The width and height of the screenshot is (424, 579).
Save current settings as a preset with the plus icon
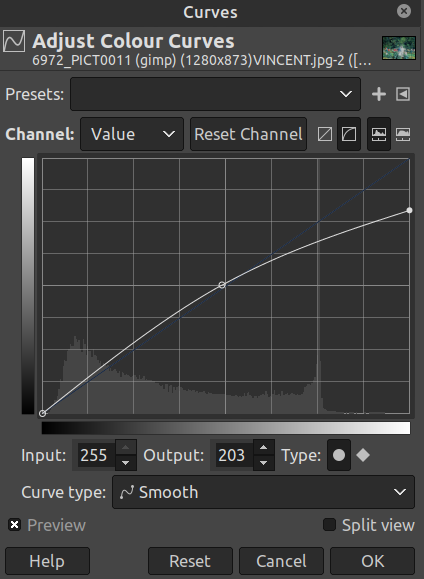tap(379, 94)
